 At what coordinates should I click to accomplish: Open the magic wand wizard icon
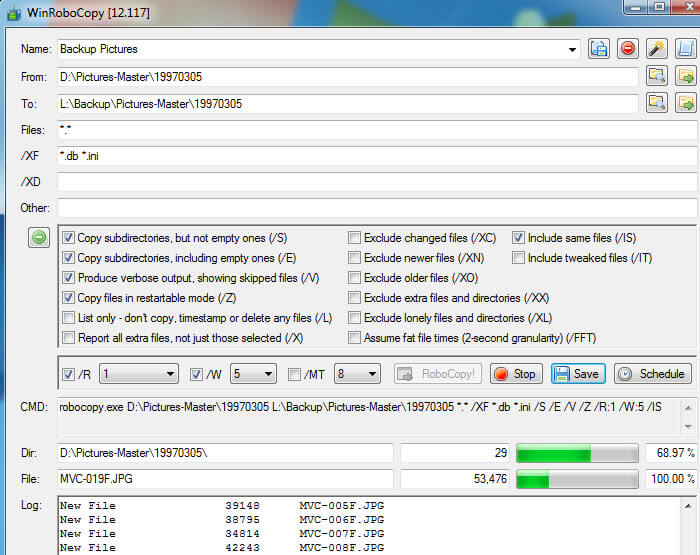click(x=657, y=49)
